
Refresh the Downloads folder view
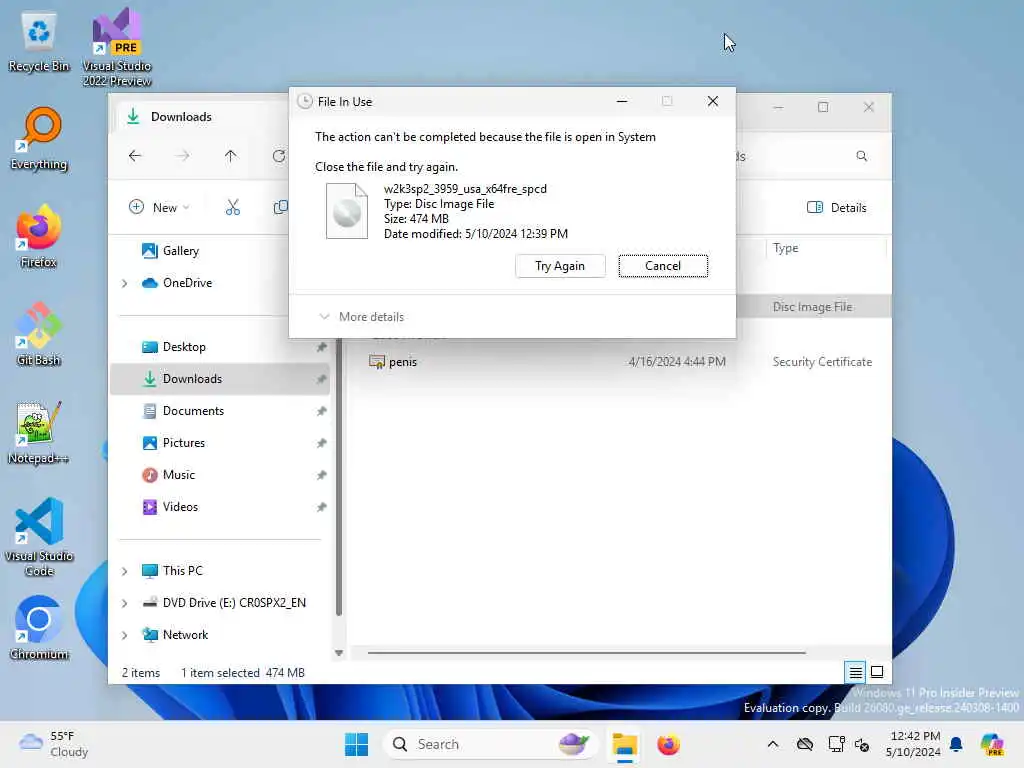tap(279, 156)
